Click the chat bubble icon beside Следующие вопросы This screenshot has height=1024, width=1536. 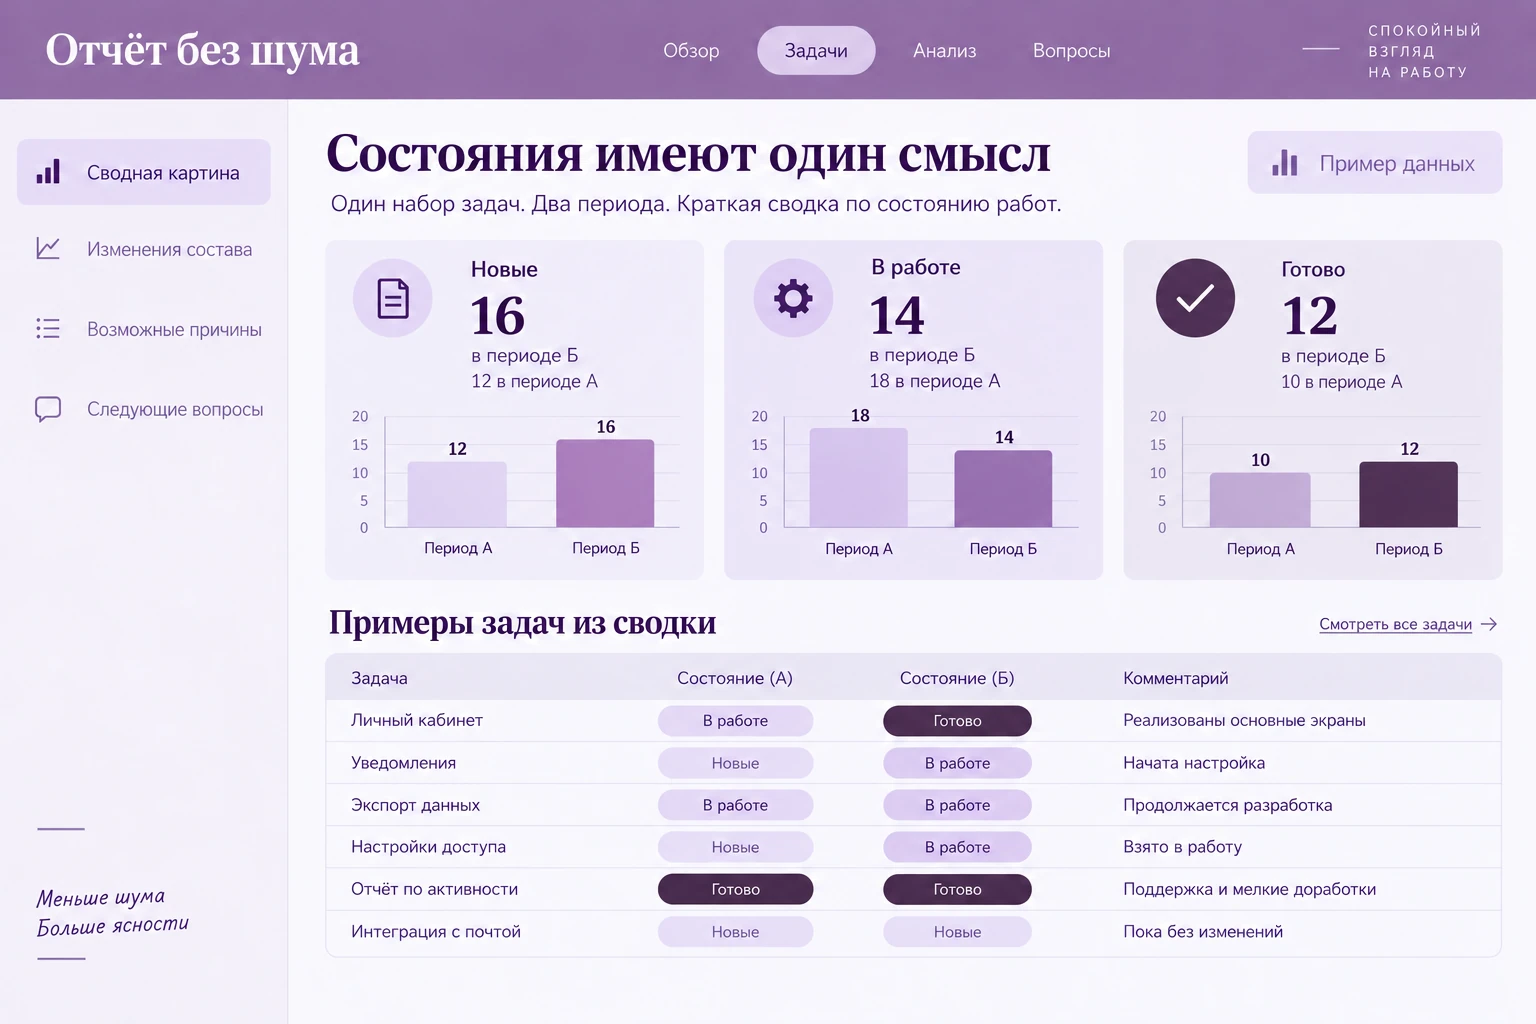[48, 409]
